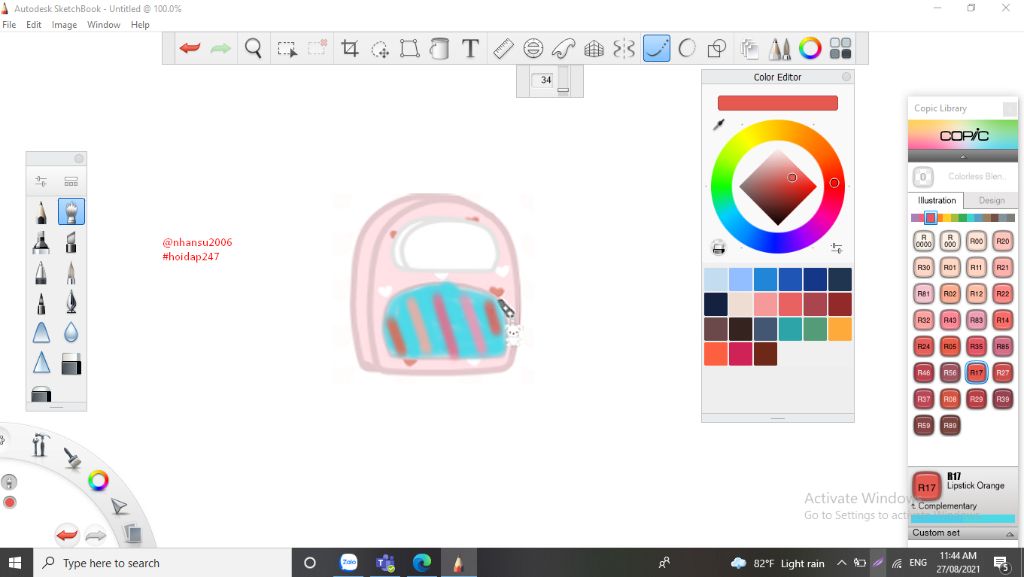Pick the teal swatch in the Color Editor palette
Screen dimensions: 1024x577
point(790,329)
